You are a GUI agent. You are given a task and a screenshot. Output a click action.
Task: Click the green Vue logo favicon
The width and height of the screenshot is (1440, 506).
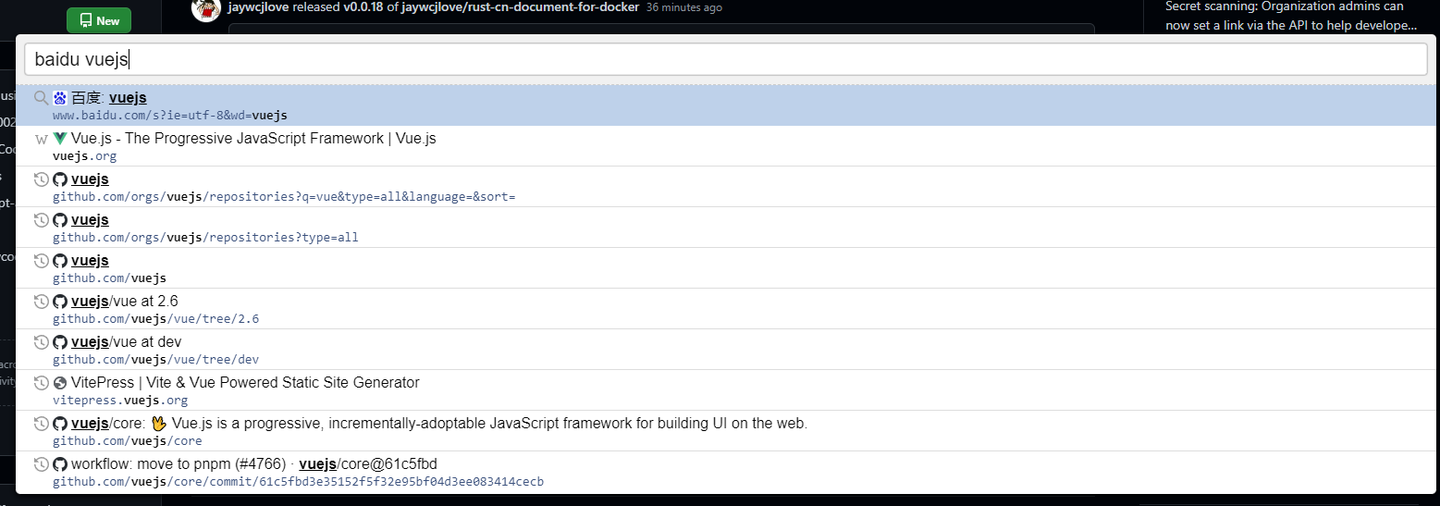tap(60, 139)
